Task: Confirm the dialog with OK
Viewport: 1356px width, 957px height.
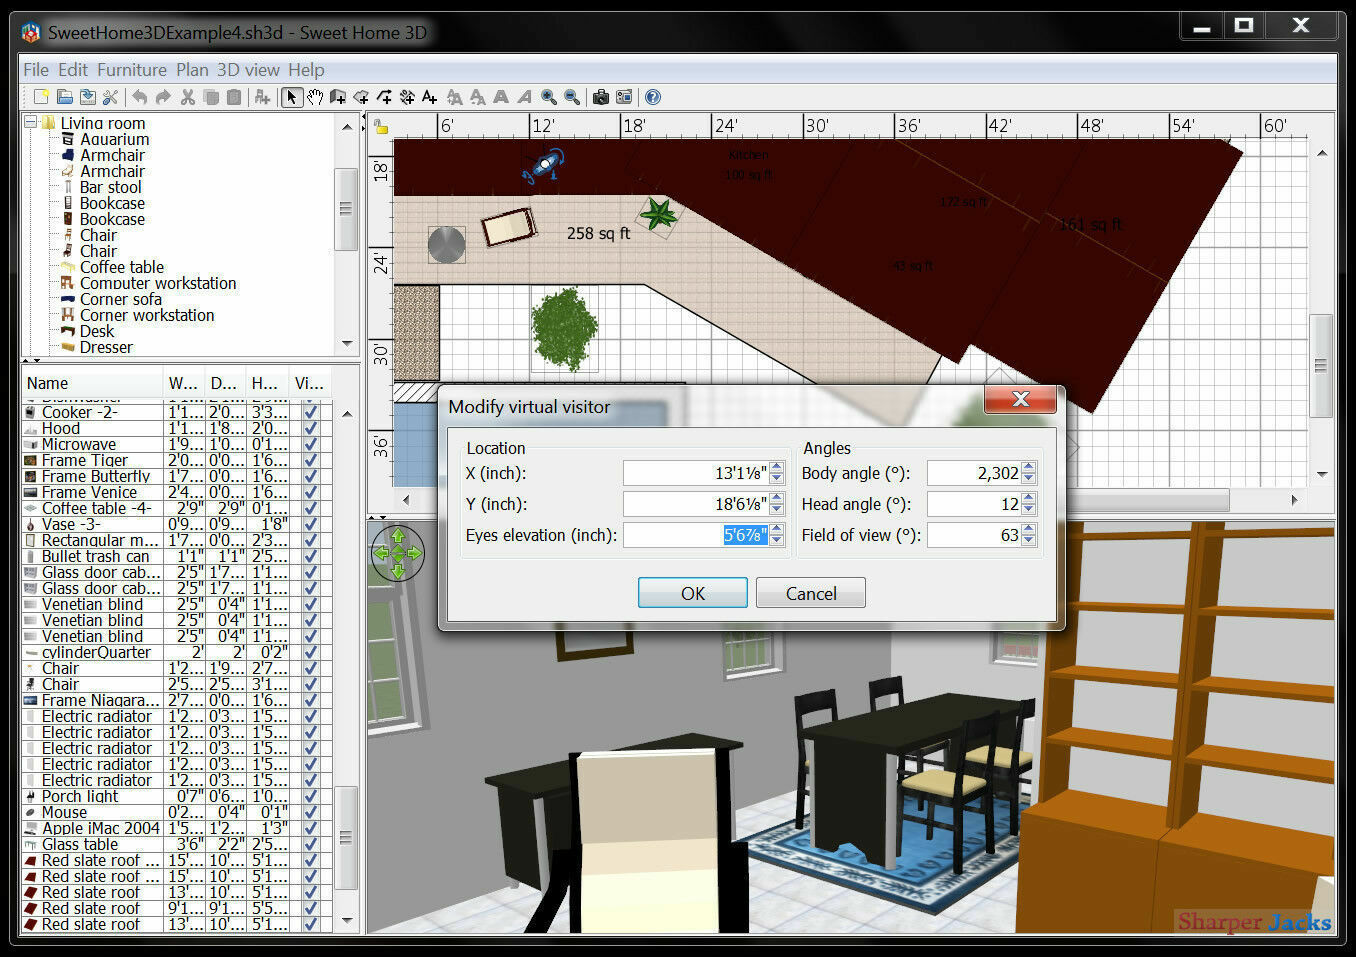Action: tap(693, 593)
